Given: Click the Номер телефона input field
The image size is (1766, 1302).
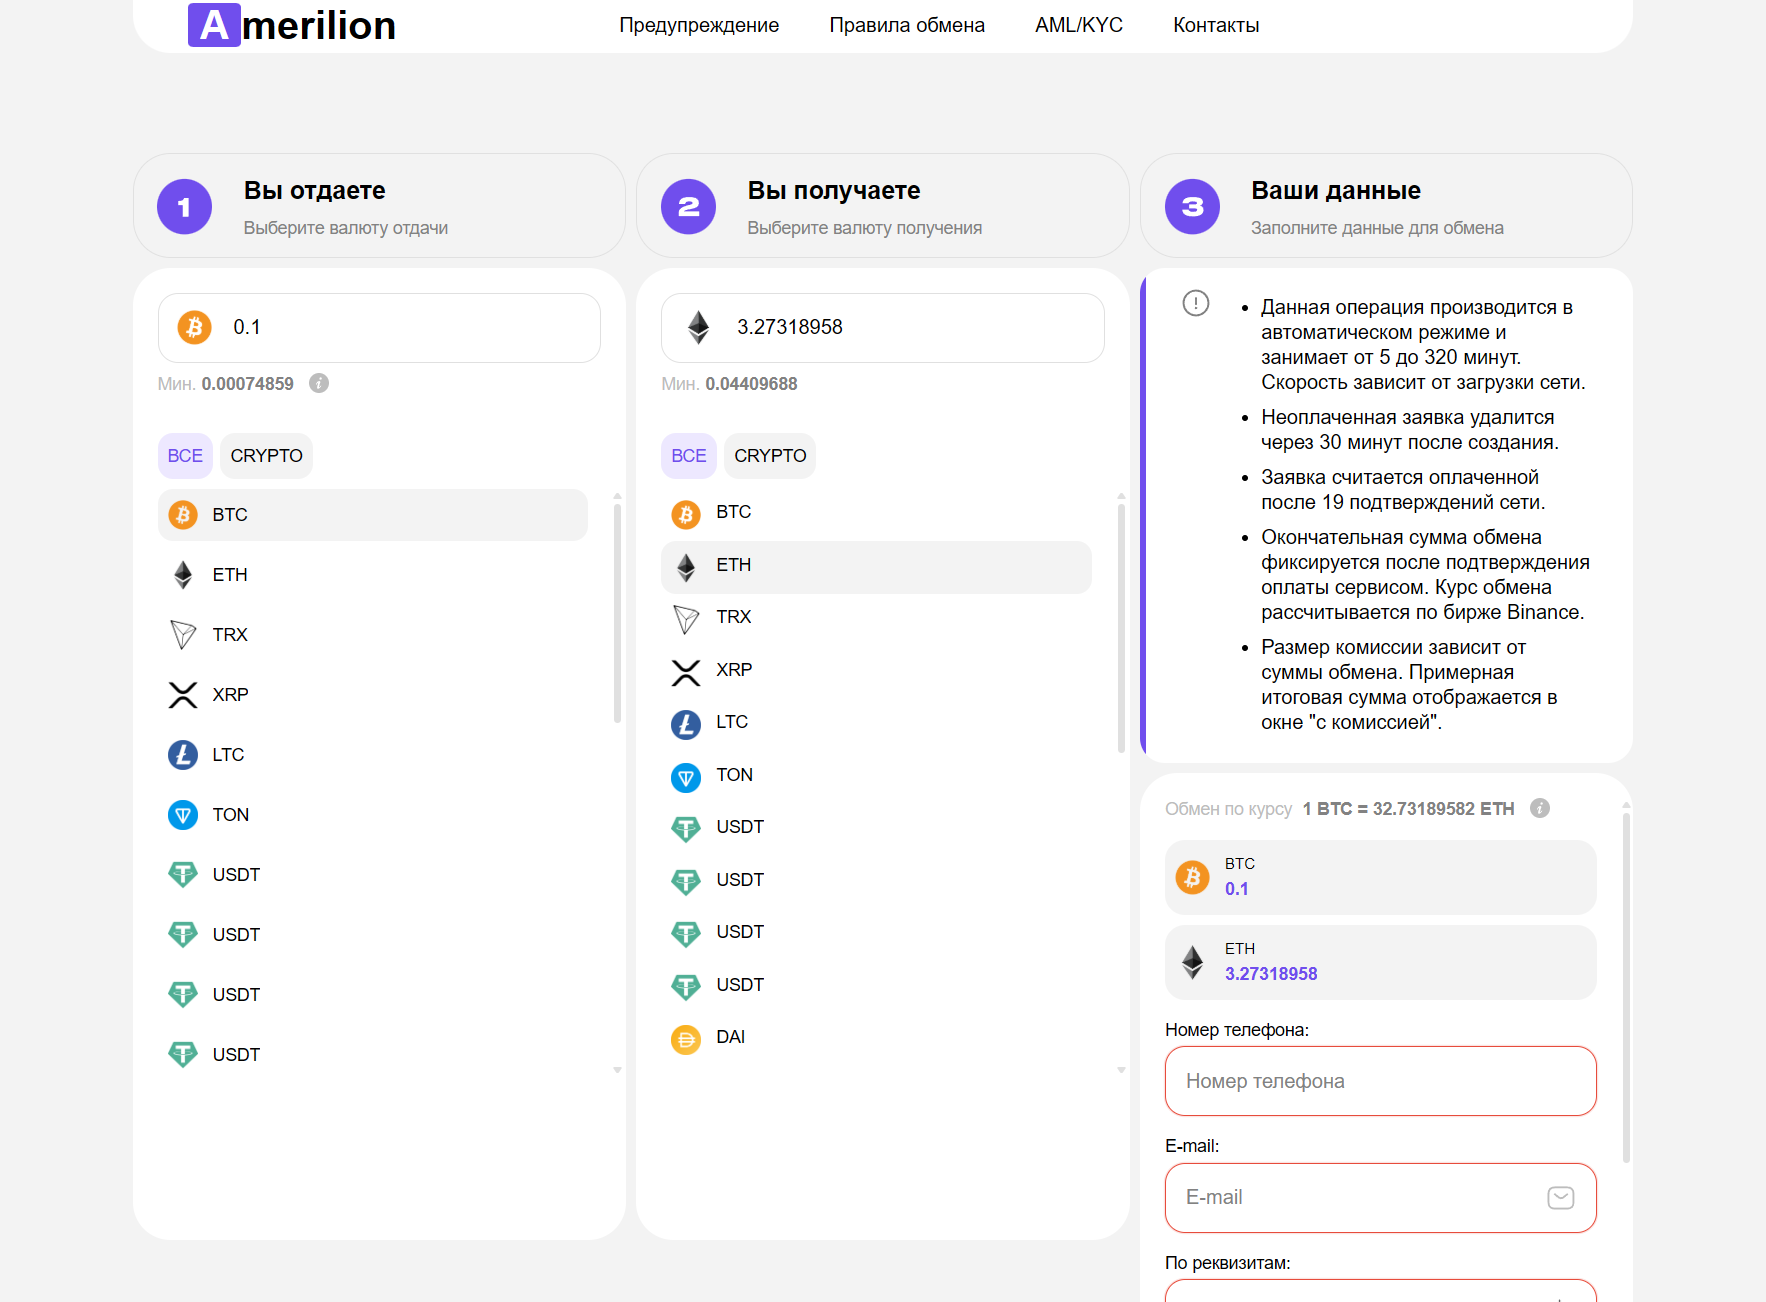Looking at the screenshot, I should point(1380,1081).
